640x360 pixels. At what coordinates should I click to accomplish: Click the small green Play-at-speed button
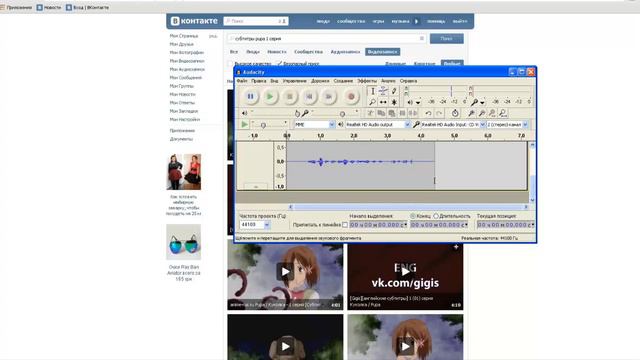(x=244, y=124)
